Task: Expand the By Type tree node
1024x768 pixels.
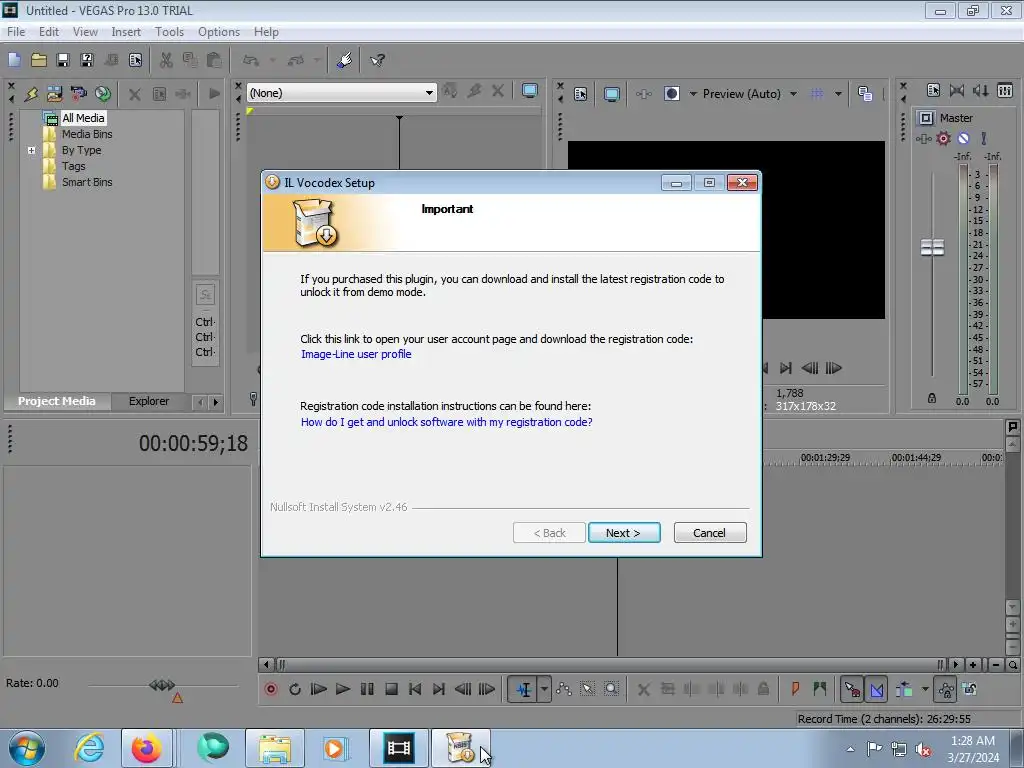Action: coord(31,150)
